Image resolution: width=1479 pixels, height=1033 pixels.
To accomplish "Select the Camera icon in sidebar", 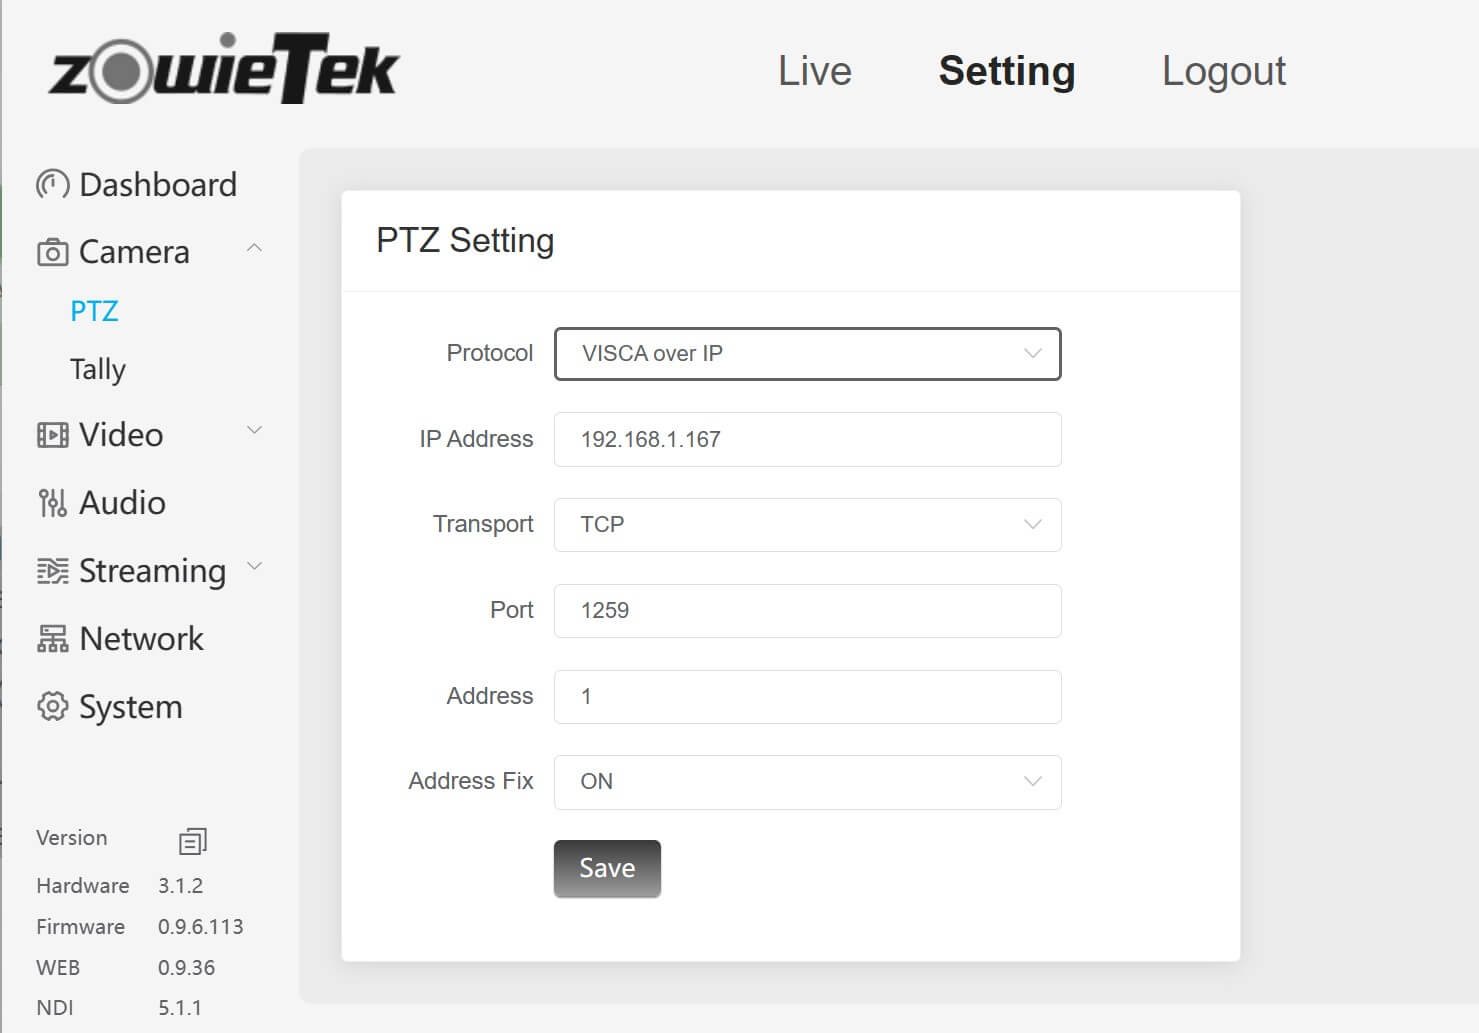I will tap(51, 251).
